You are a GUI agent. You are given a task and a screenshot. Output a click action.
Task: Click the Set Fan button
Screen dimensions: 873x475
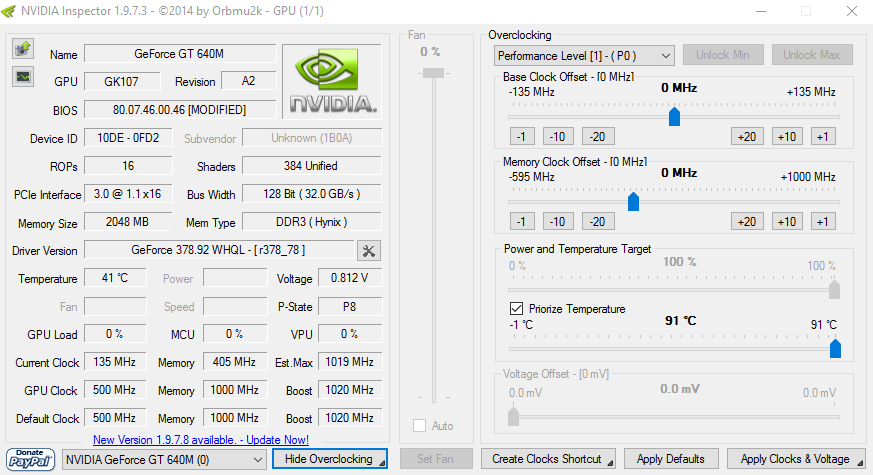tap(436, 459)
